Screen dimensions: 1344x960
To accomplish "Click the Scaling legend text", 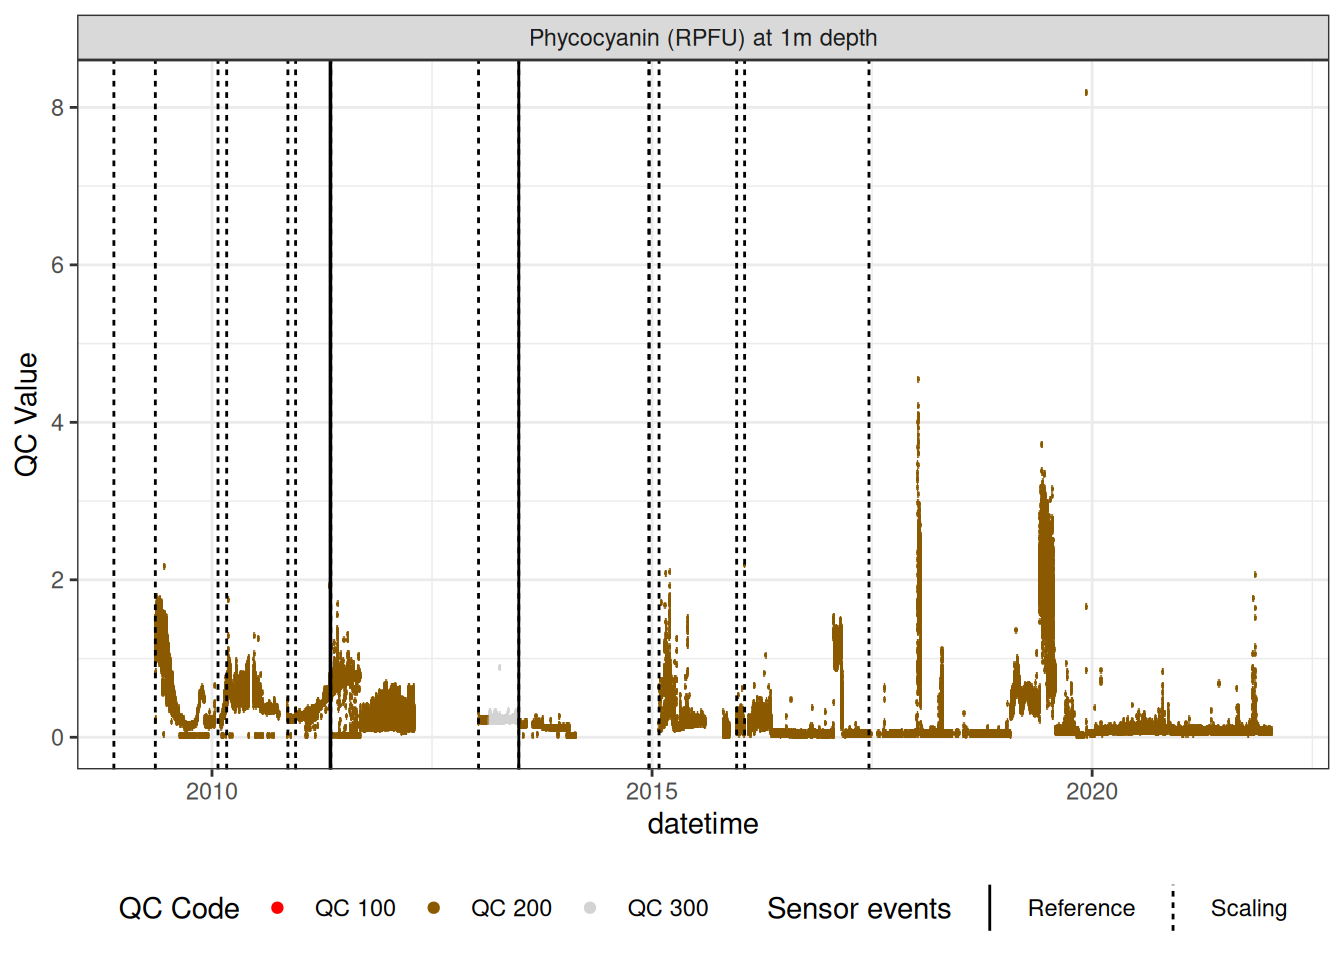I will [x=1248, y=908].
